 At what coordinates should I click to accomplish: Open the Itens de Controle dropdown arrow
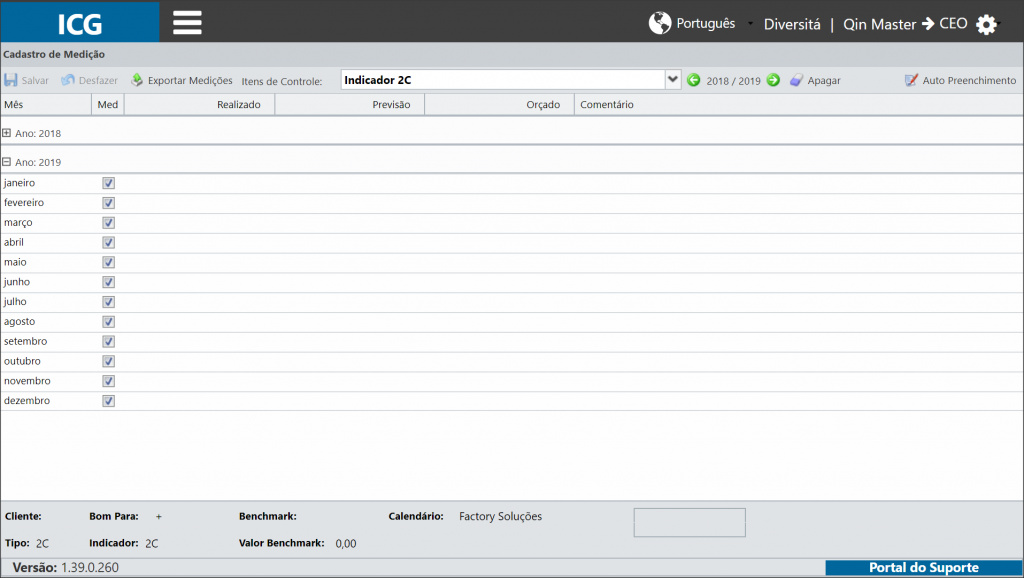click(x=673, y=80)
